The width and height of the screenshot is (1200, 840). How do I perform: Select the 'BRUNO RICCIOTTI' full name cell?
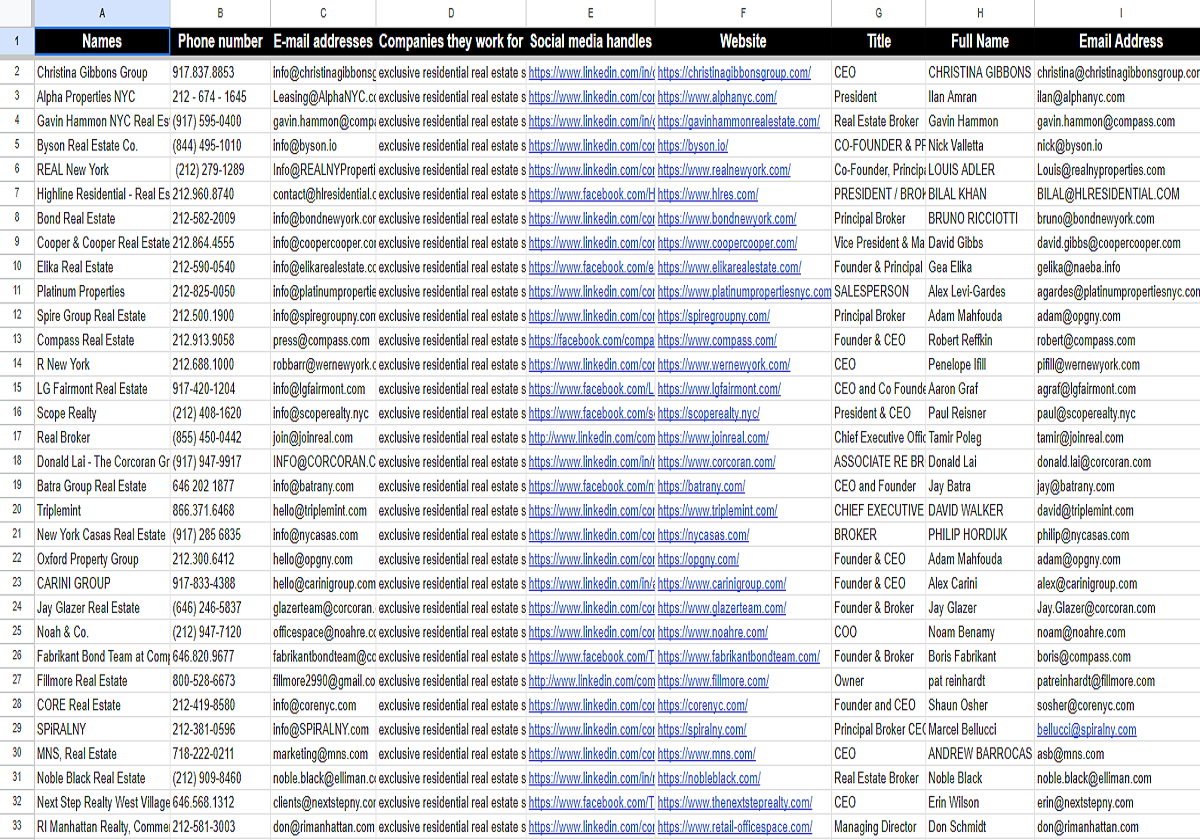point(980,219)
